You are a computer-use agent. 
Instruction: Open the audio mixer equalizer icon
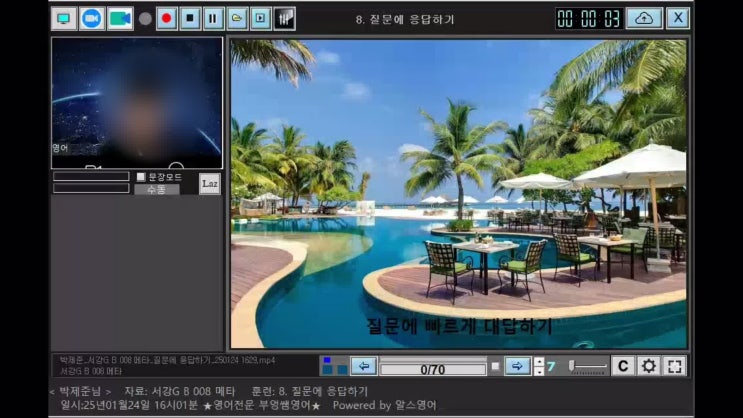click(x=284, y=18)
